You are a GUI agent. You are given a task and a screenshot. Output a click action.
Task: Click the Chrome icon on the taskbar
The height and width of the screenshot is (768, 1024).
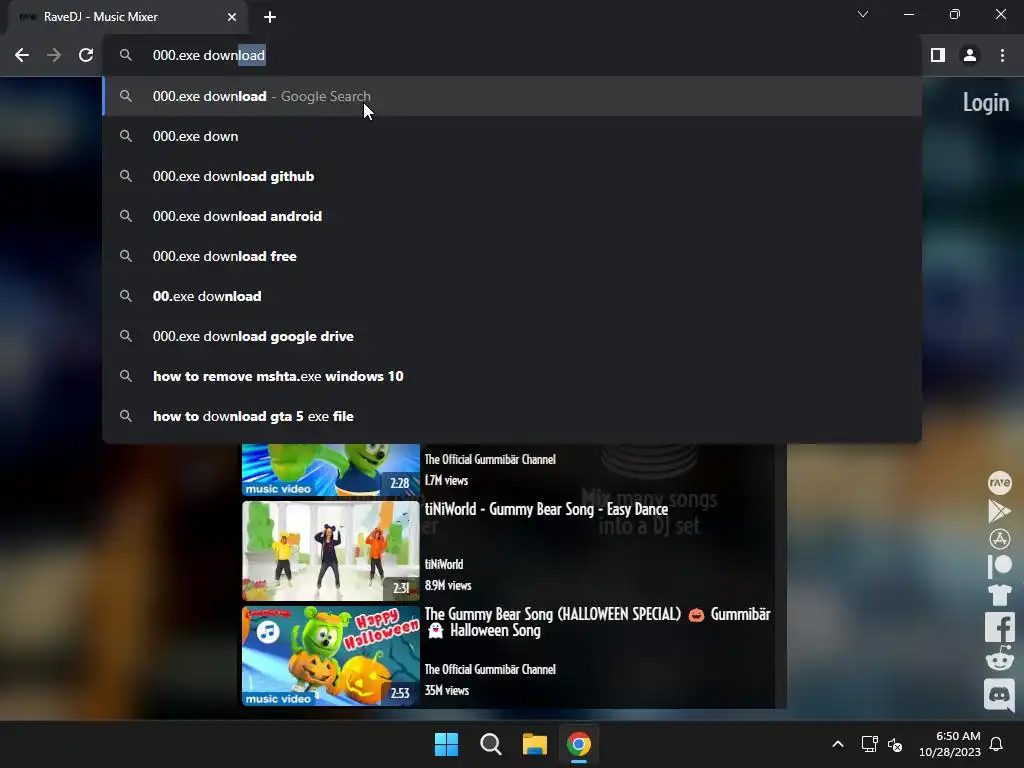(x=579, y=744)
